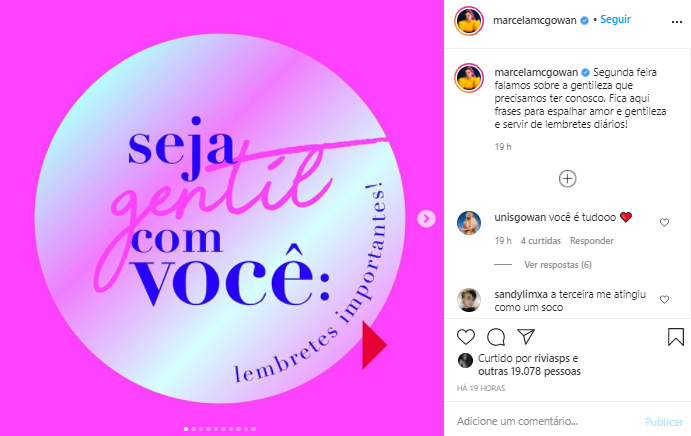
Task: Go to next carousel slide arrow
Action: [x=426, y=219]
